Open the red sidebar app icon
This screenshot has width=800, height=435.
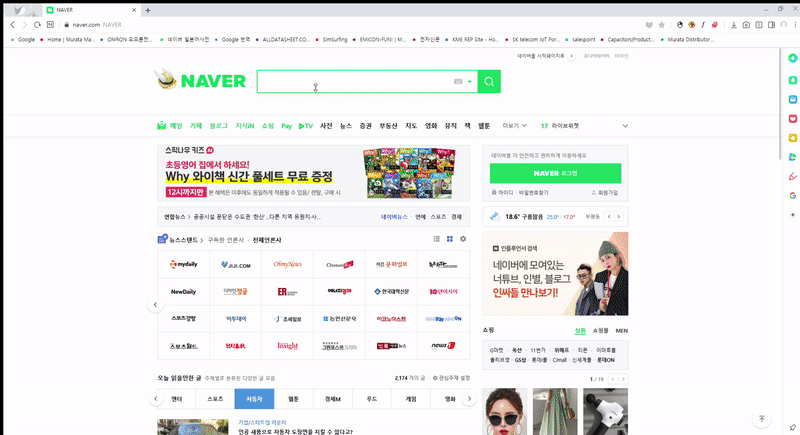pos(792,118)
